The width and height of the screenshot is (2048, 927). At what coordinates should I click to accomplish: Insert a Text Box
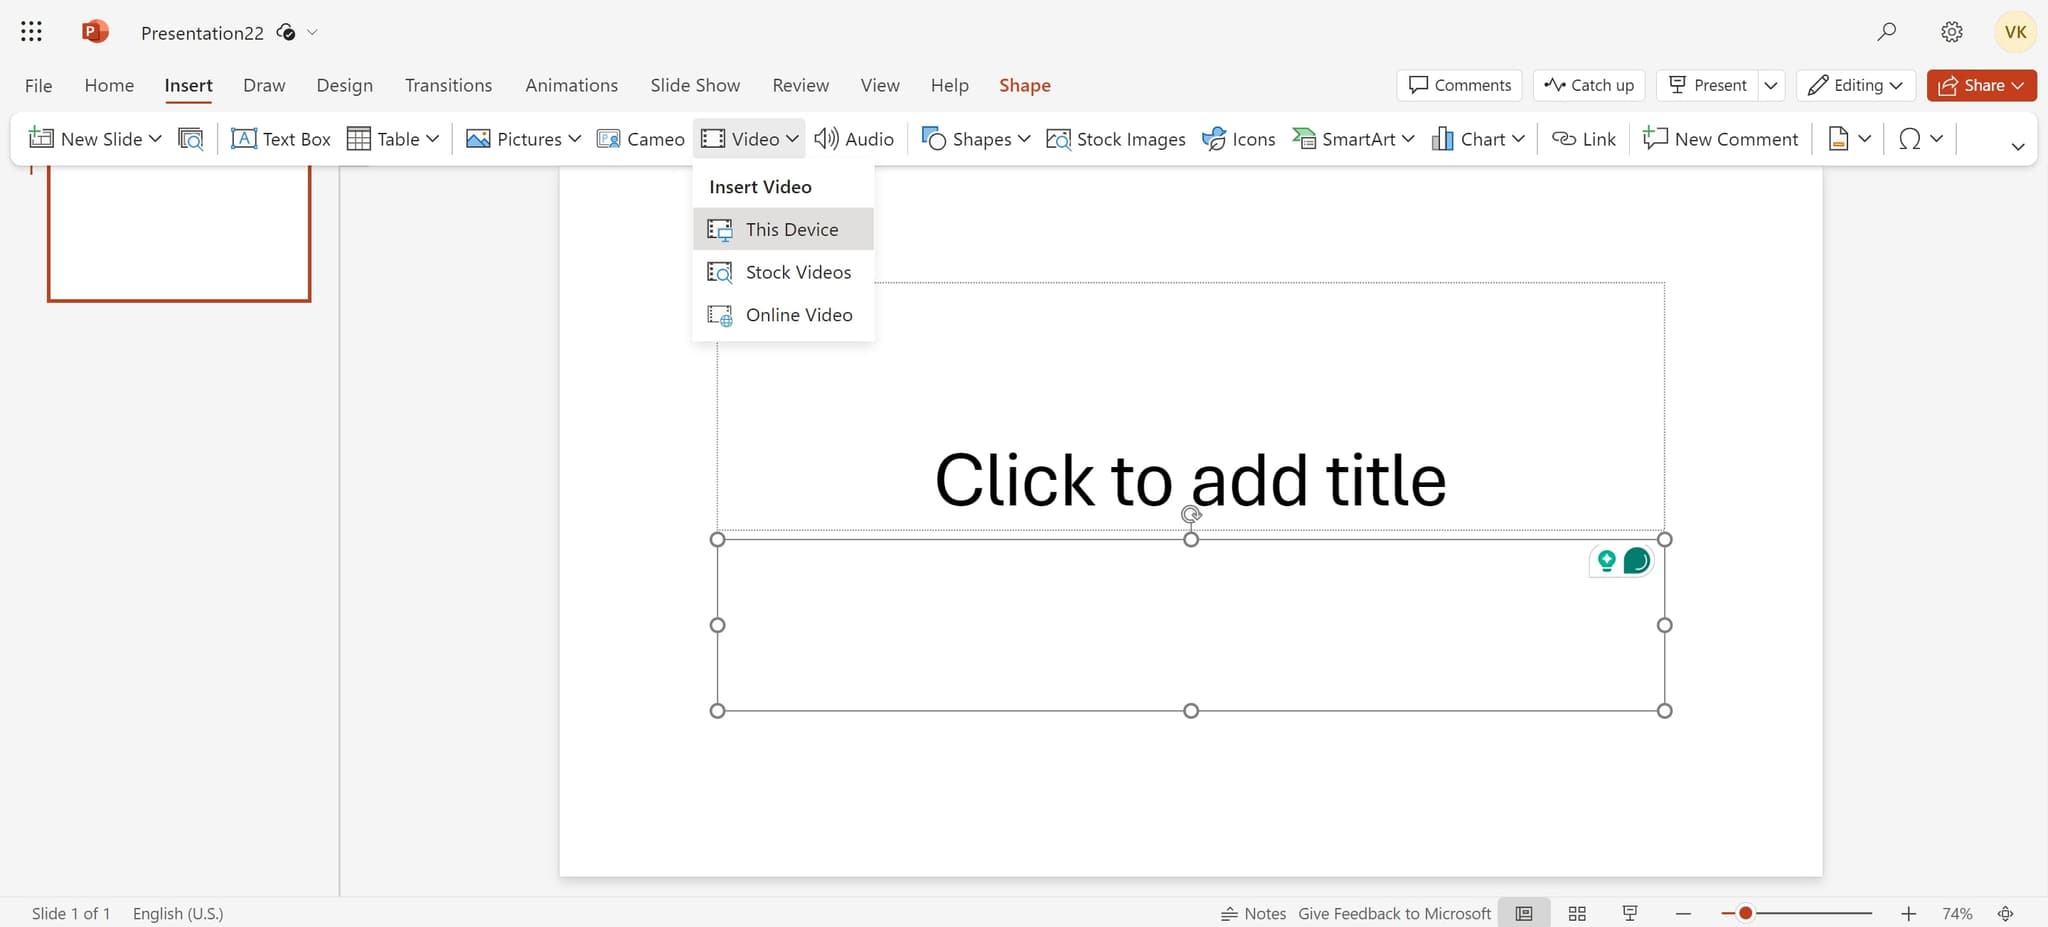pyautogui.click(x=280, y=139)
